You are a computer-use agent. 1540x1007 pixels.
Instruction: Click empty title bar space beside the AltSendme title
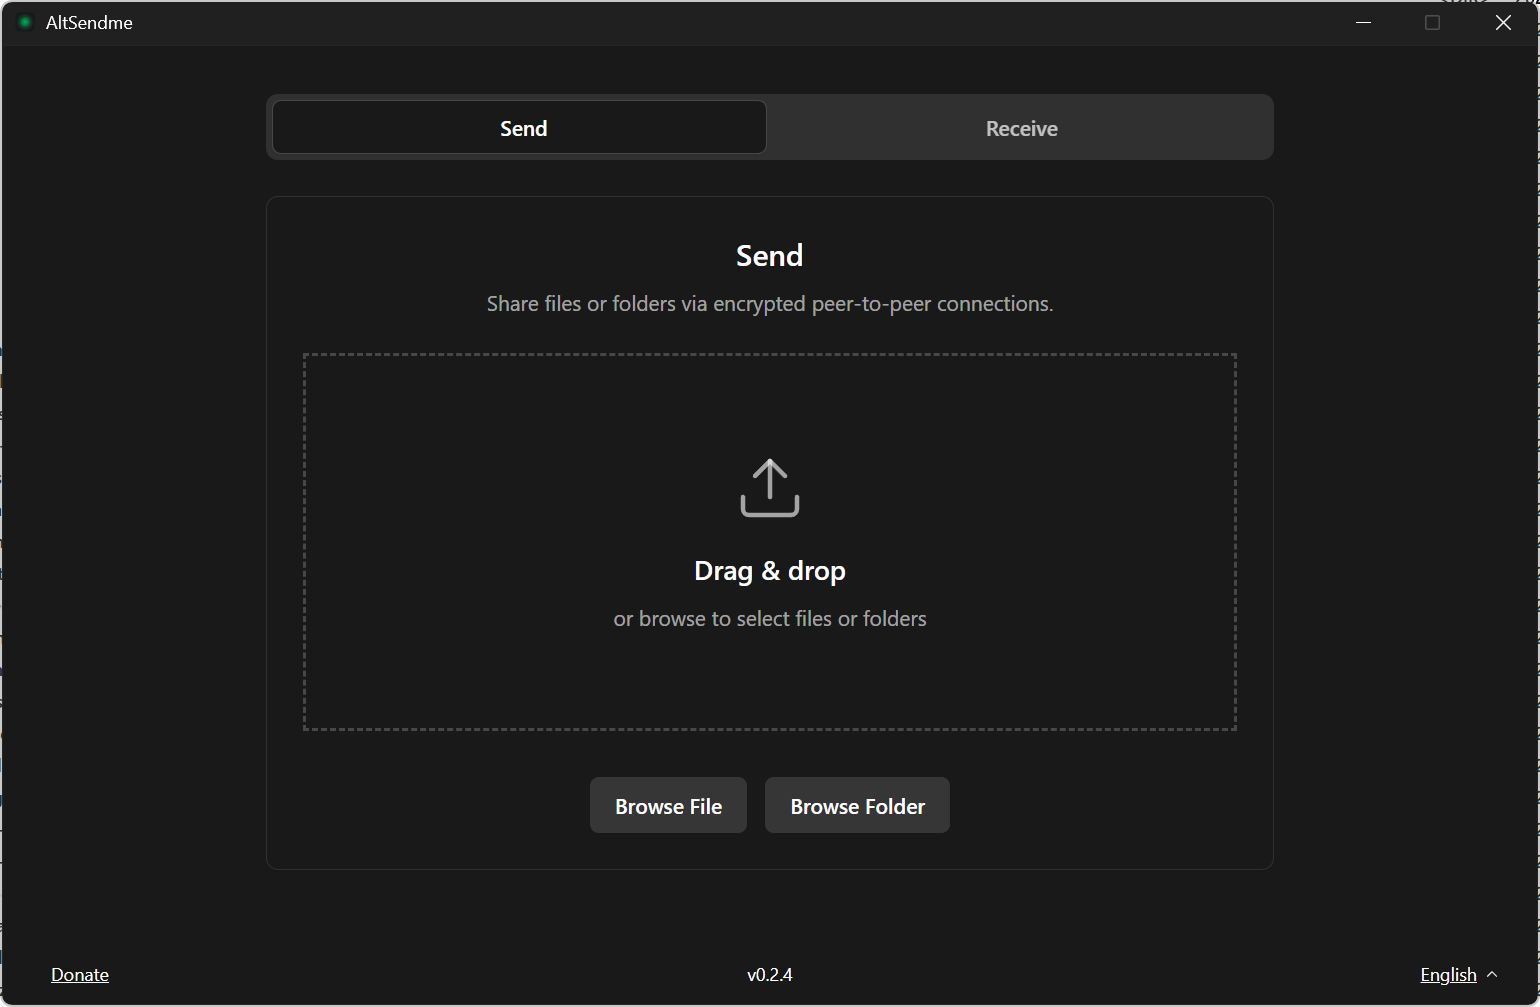tap(700, 22)
